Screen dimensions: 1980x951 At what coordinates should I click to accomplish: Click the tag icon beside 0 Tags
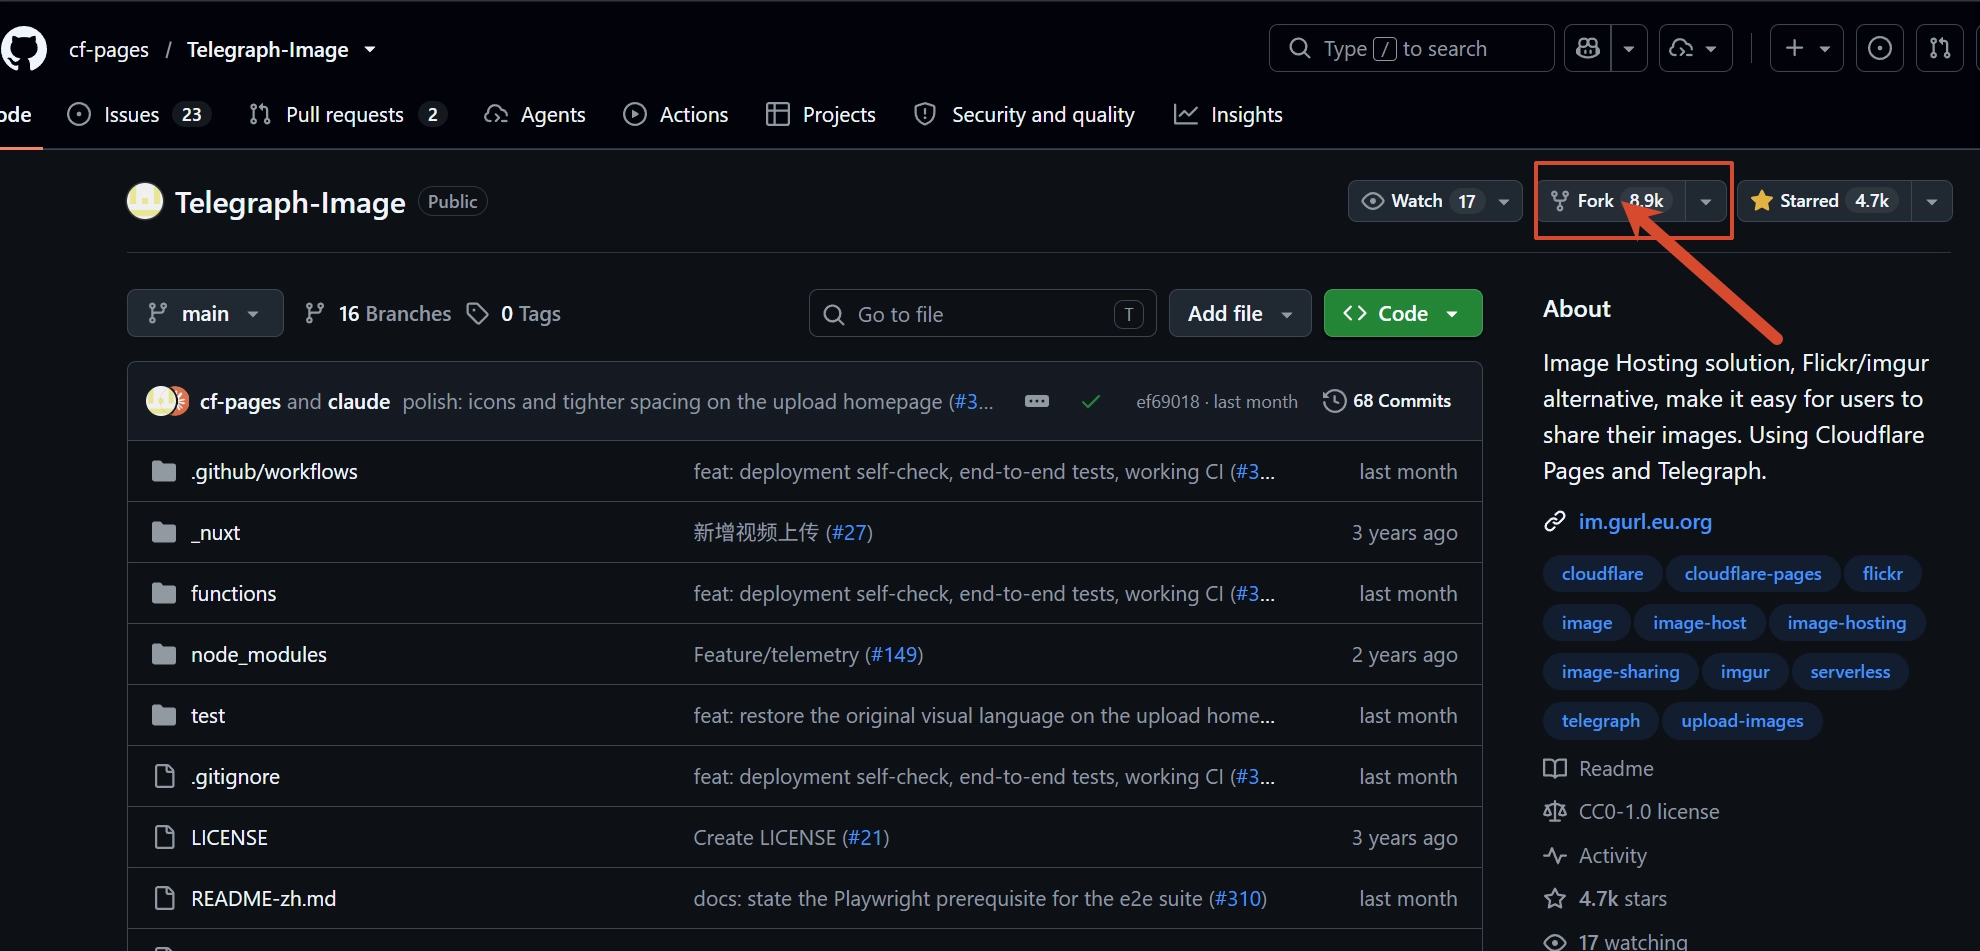pyautogui.click(x=478, y=313)
